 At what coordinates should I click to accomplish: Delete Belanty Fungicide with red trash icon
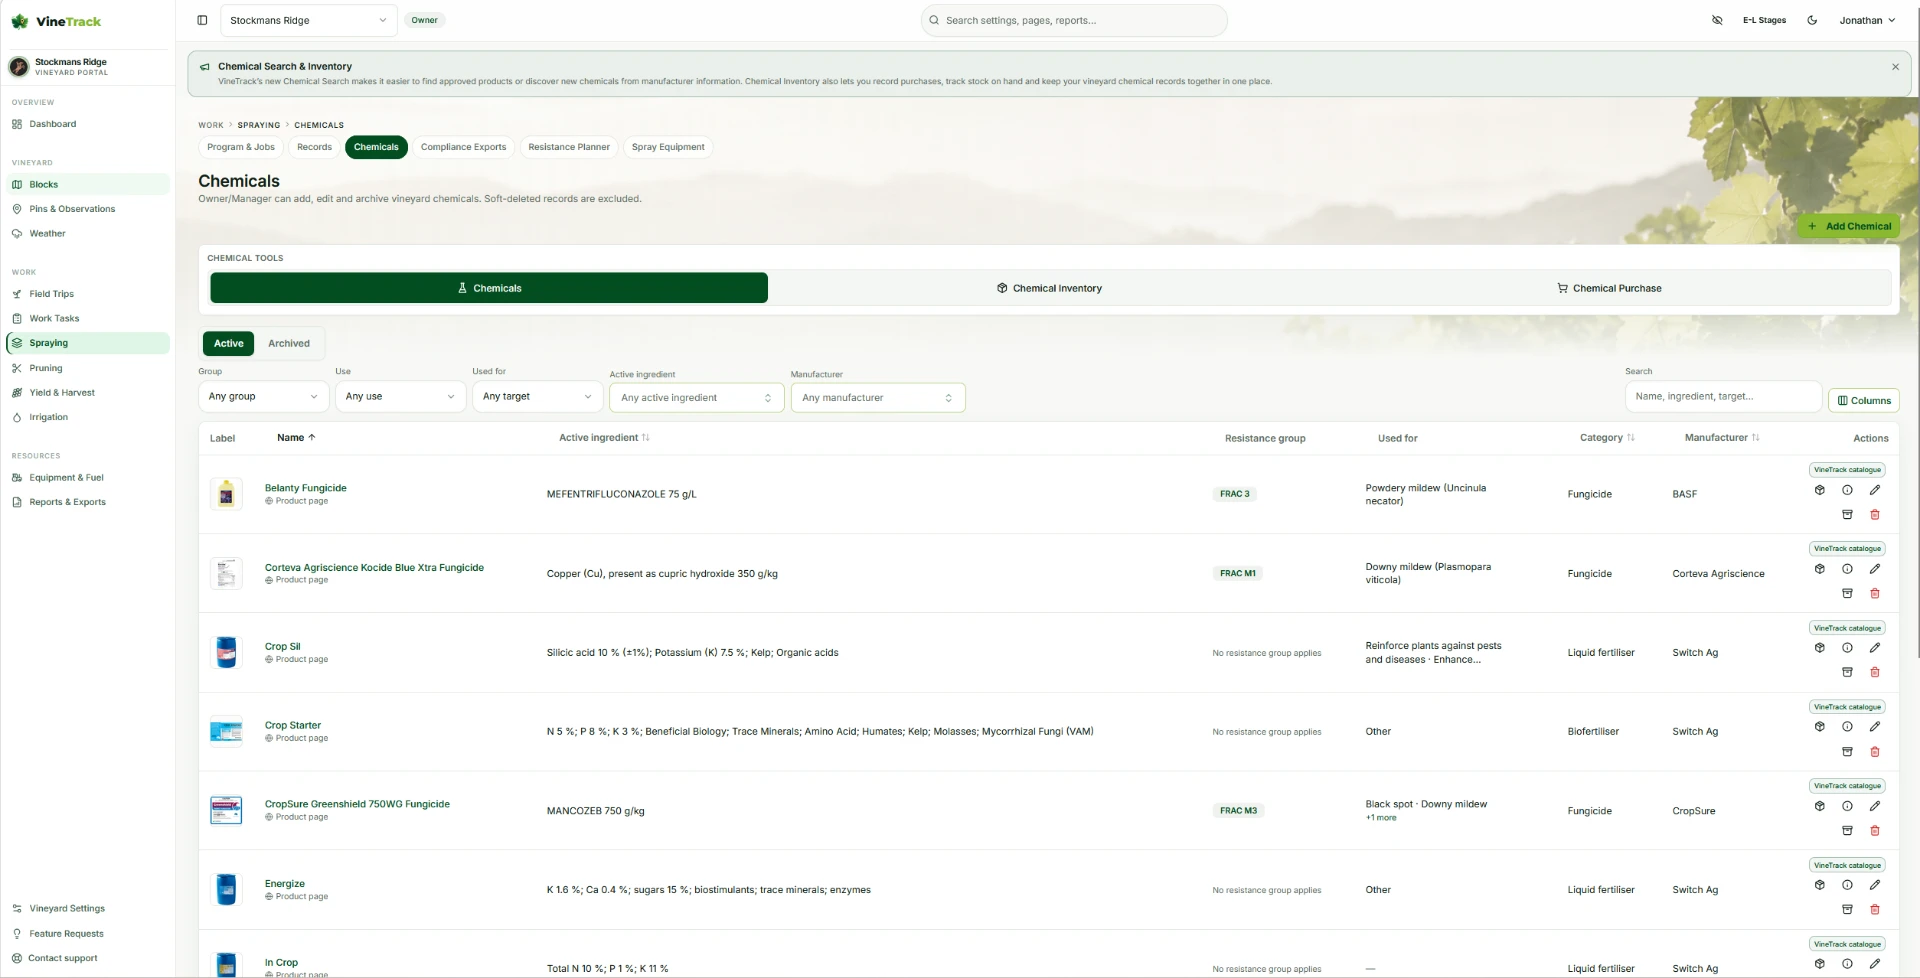[1875, 514]
